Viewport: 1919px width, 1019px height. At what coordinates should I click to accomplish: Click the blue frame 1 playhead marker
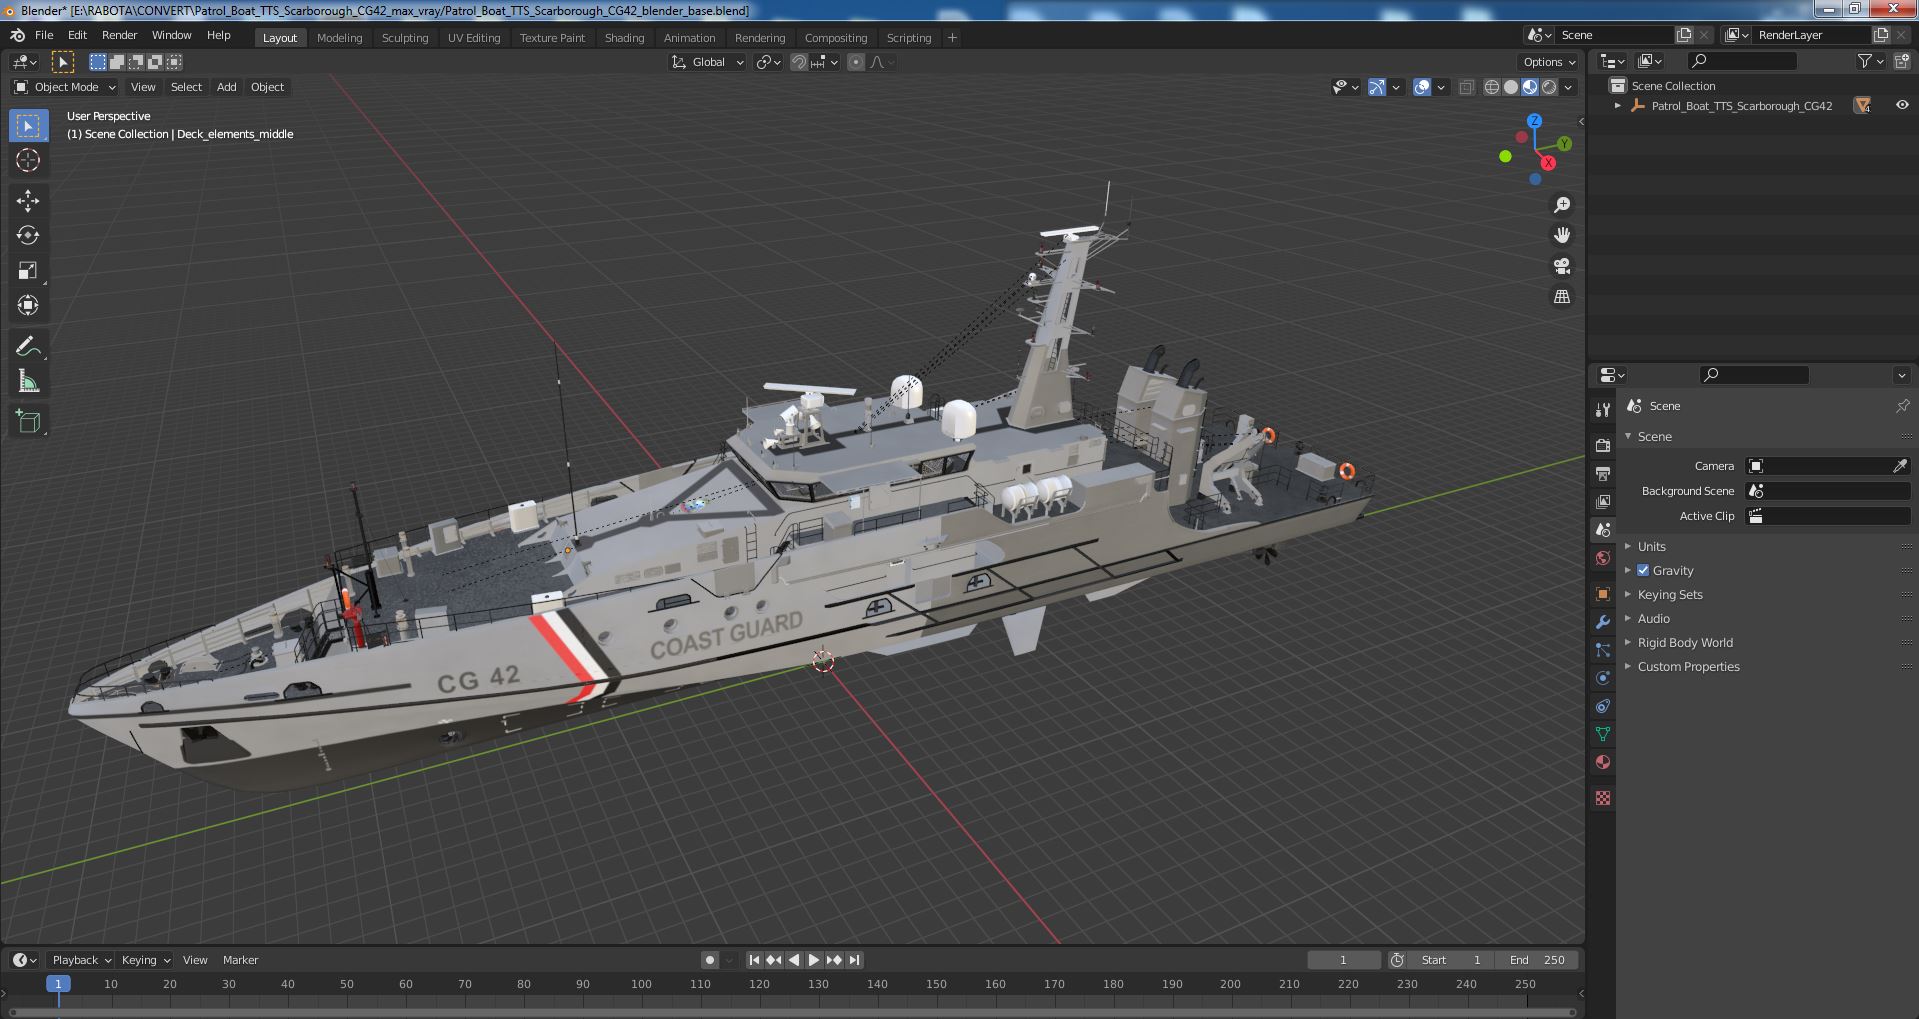point(58,984)
